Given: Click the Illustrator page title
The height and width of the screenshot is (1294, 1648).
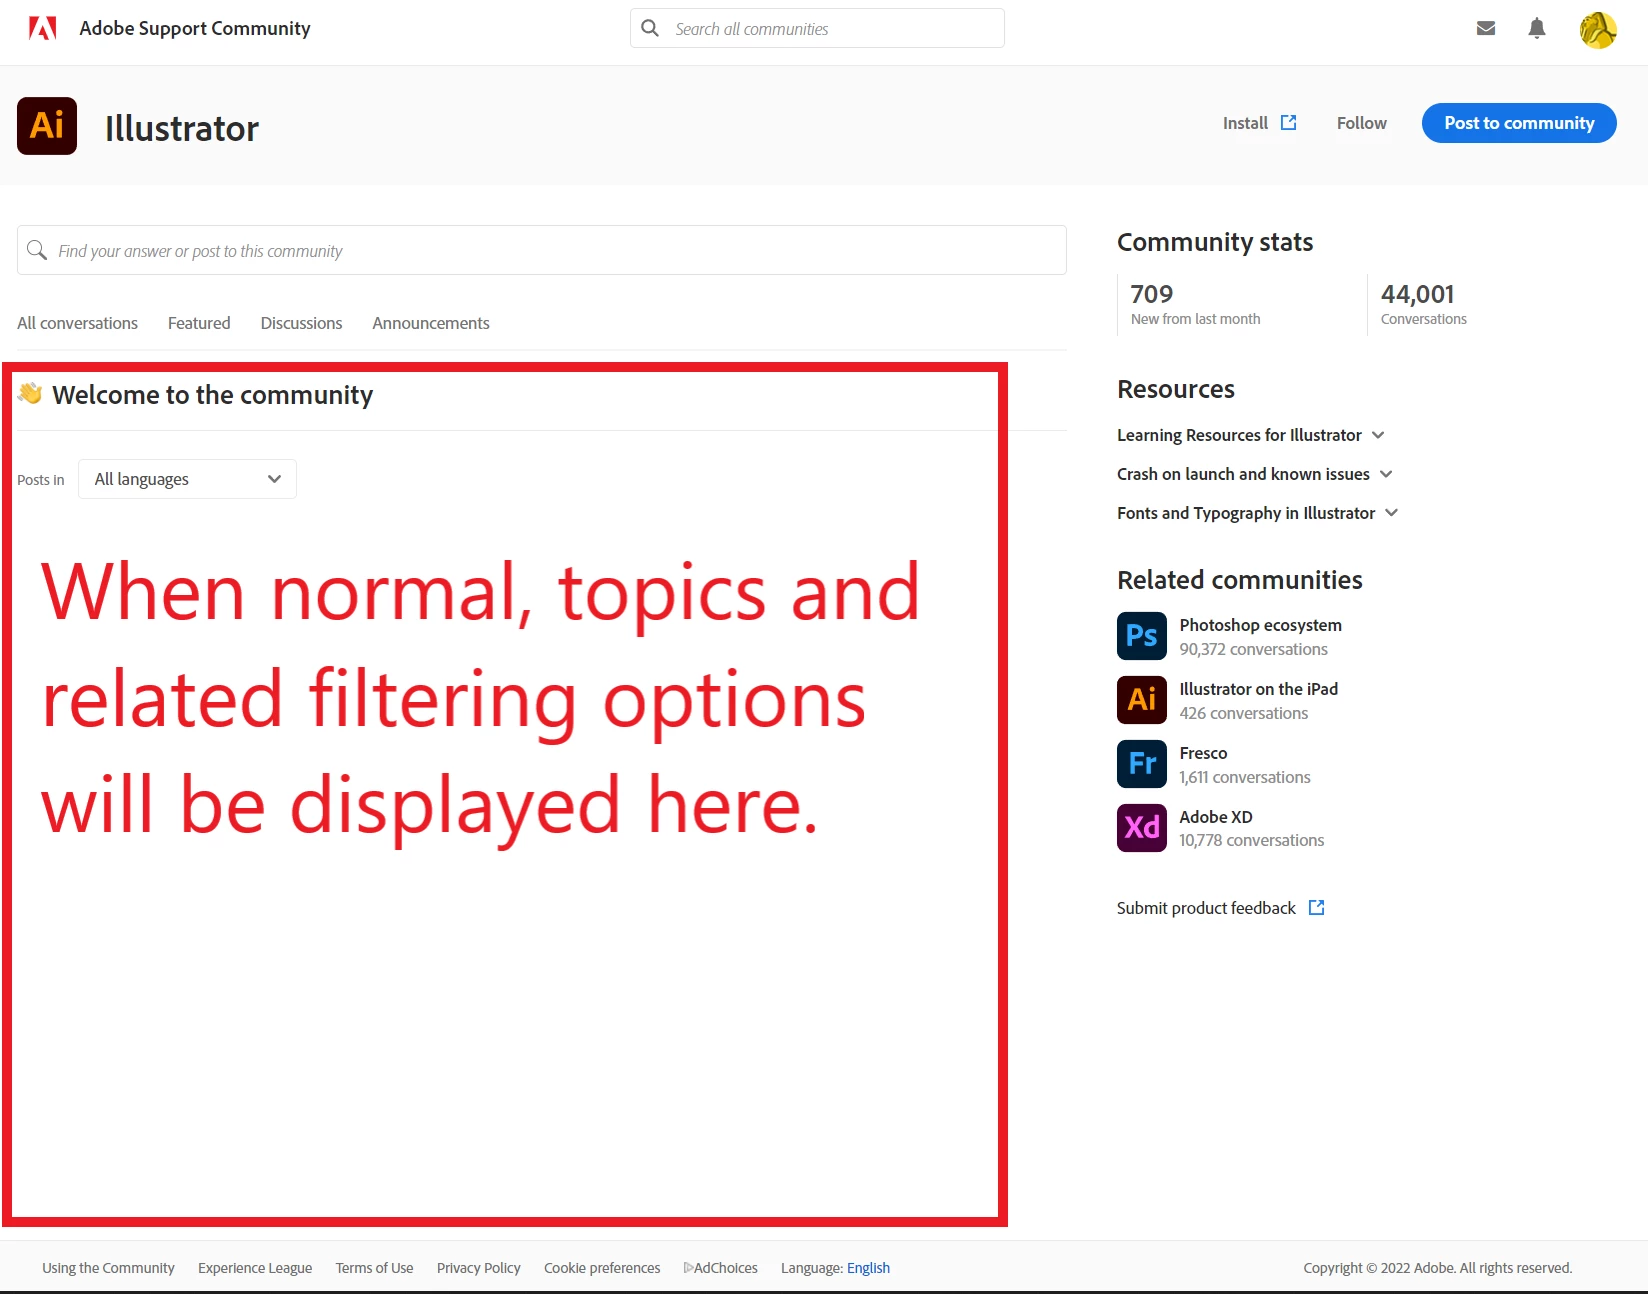Looking at the screenshot, I should (x=182, y=128).
